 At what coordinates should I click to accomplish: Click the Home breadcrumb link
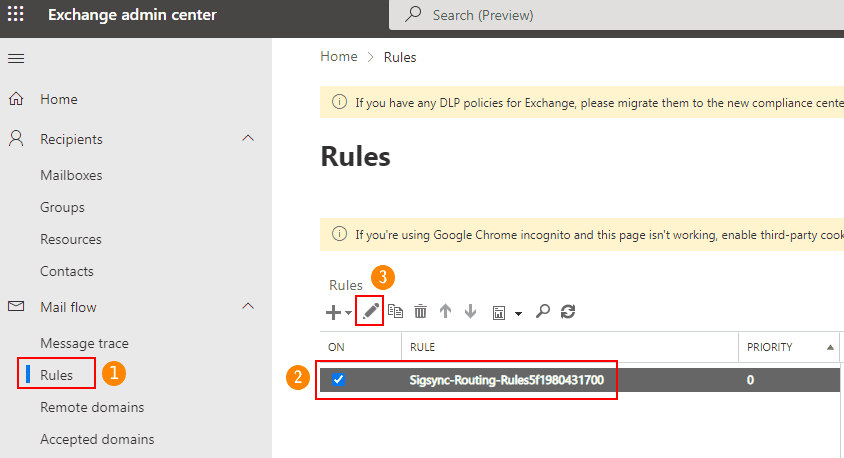click(338, 57)
